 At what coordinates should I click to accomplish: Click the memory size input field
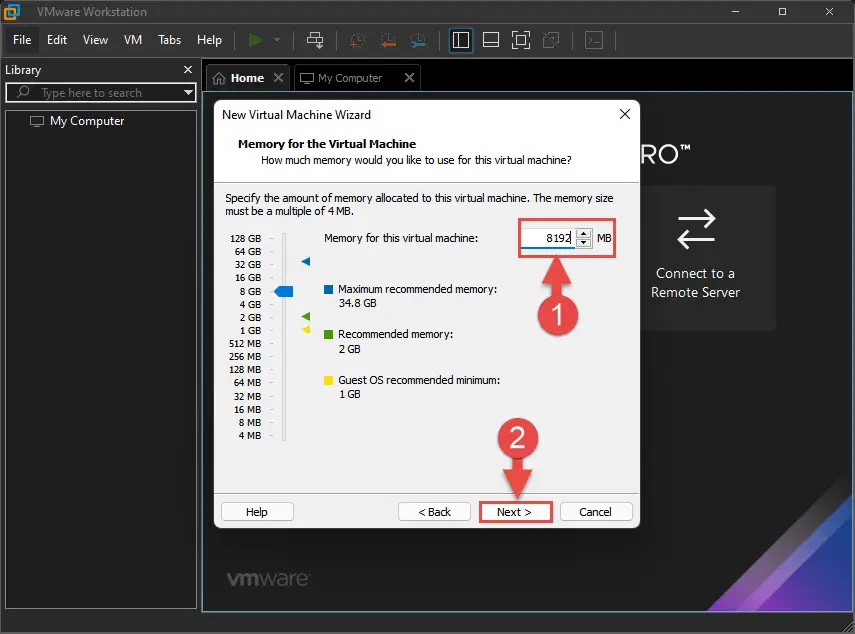click(548, 238)
